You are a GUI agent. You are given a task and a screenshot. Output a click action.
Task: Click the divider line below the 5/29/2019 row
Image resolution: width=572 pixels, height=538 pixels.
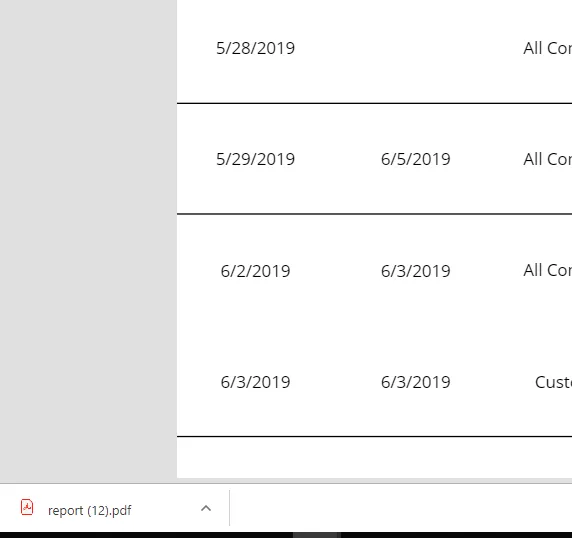(x=374, y=214)
